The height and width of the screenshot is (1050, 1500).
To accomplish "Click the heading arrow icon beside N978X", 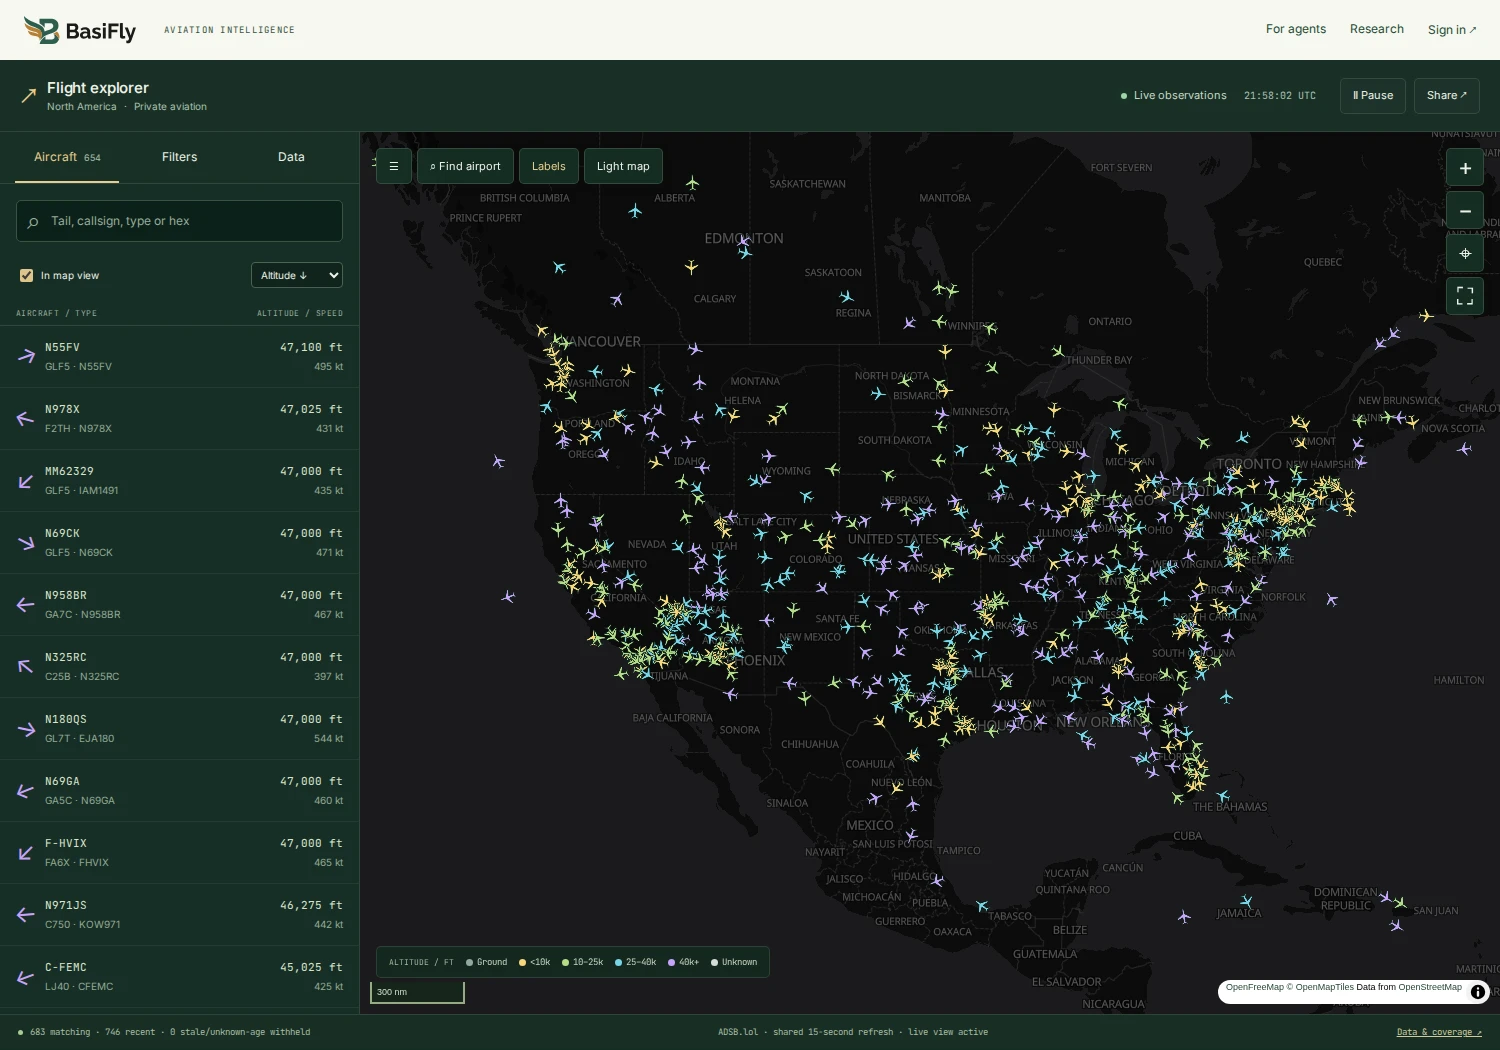I will coord(26,418).
